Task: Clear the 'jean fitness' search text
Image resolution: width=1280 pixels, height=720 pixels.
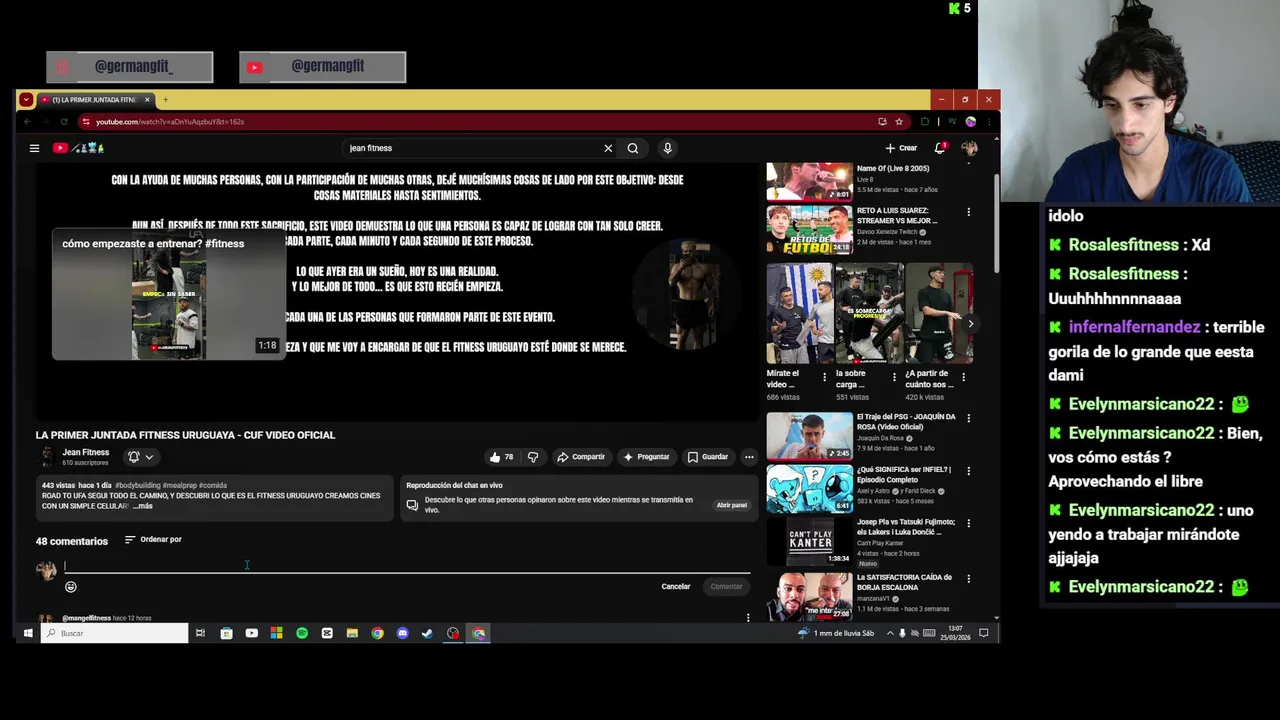Action: coord(608,148)
